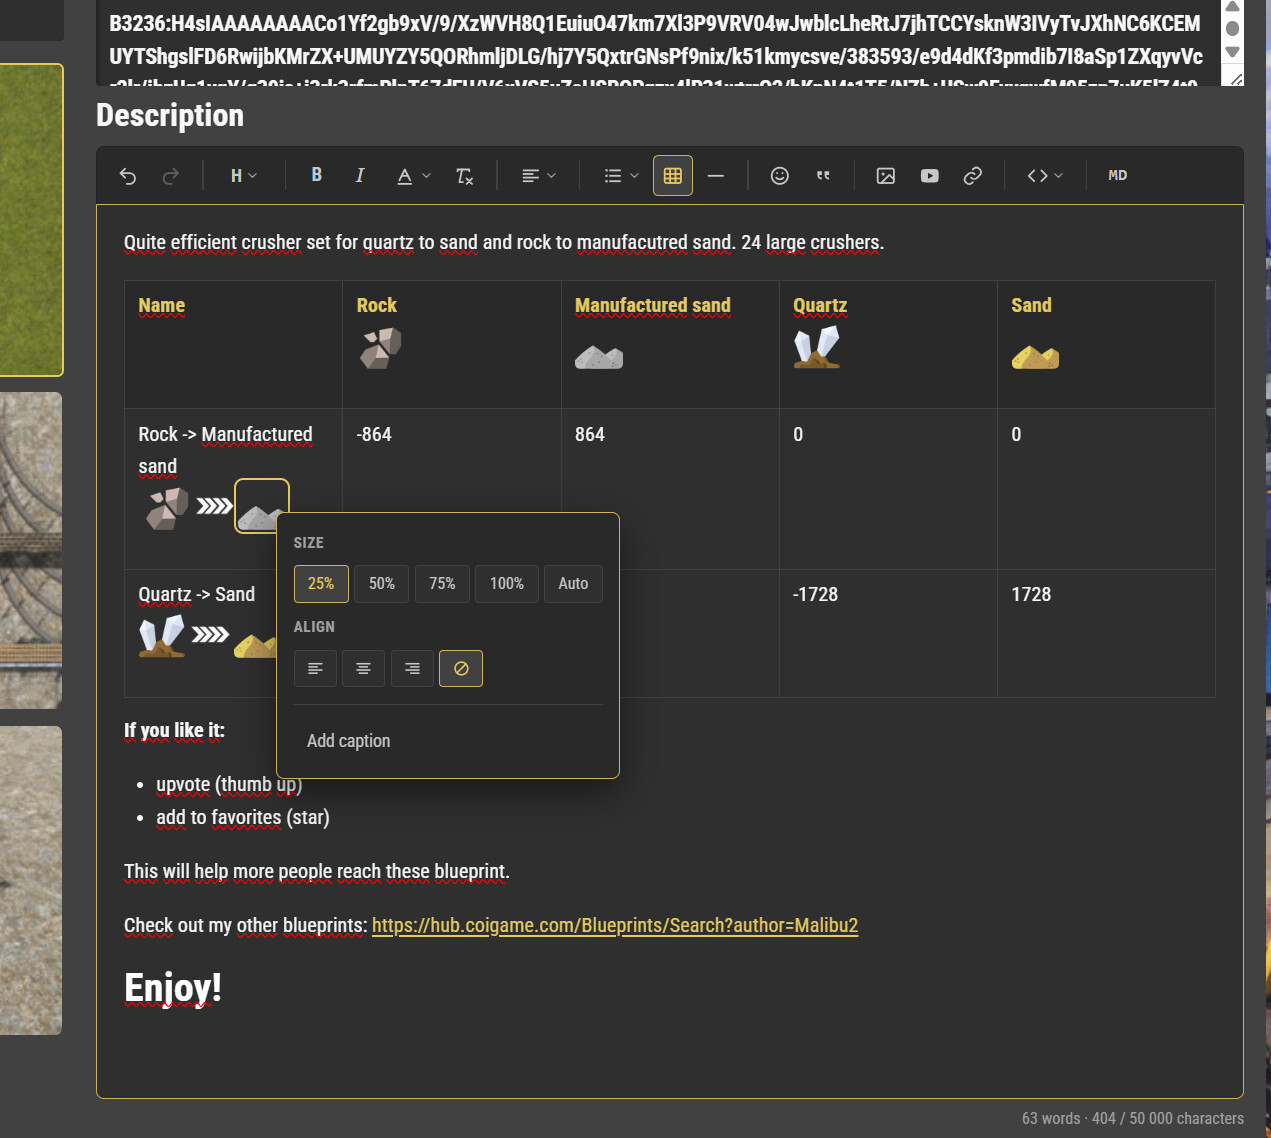The width and height of the screenshot is (1271, 1138).
Task: Click the 'add to favorites (star)' bullet
Action: [x=243, y=818]
